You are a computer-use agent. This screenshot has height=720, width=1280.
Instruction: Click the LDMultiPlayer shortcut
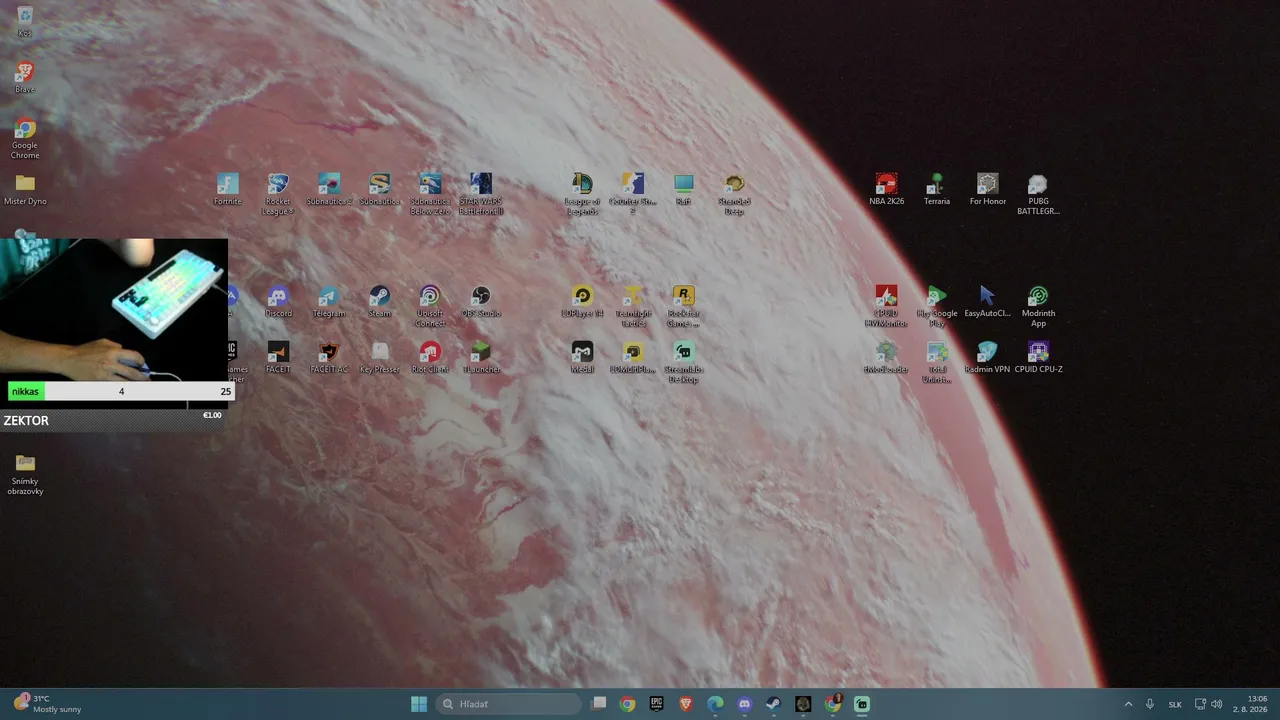pos(633,357)
